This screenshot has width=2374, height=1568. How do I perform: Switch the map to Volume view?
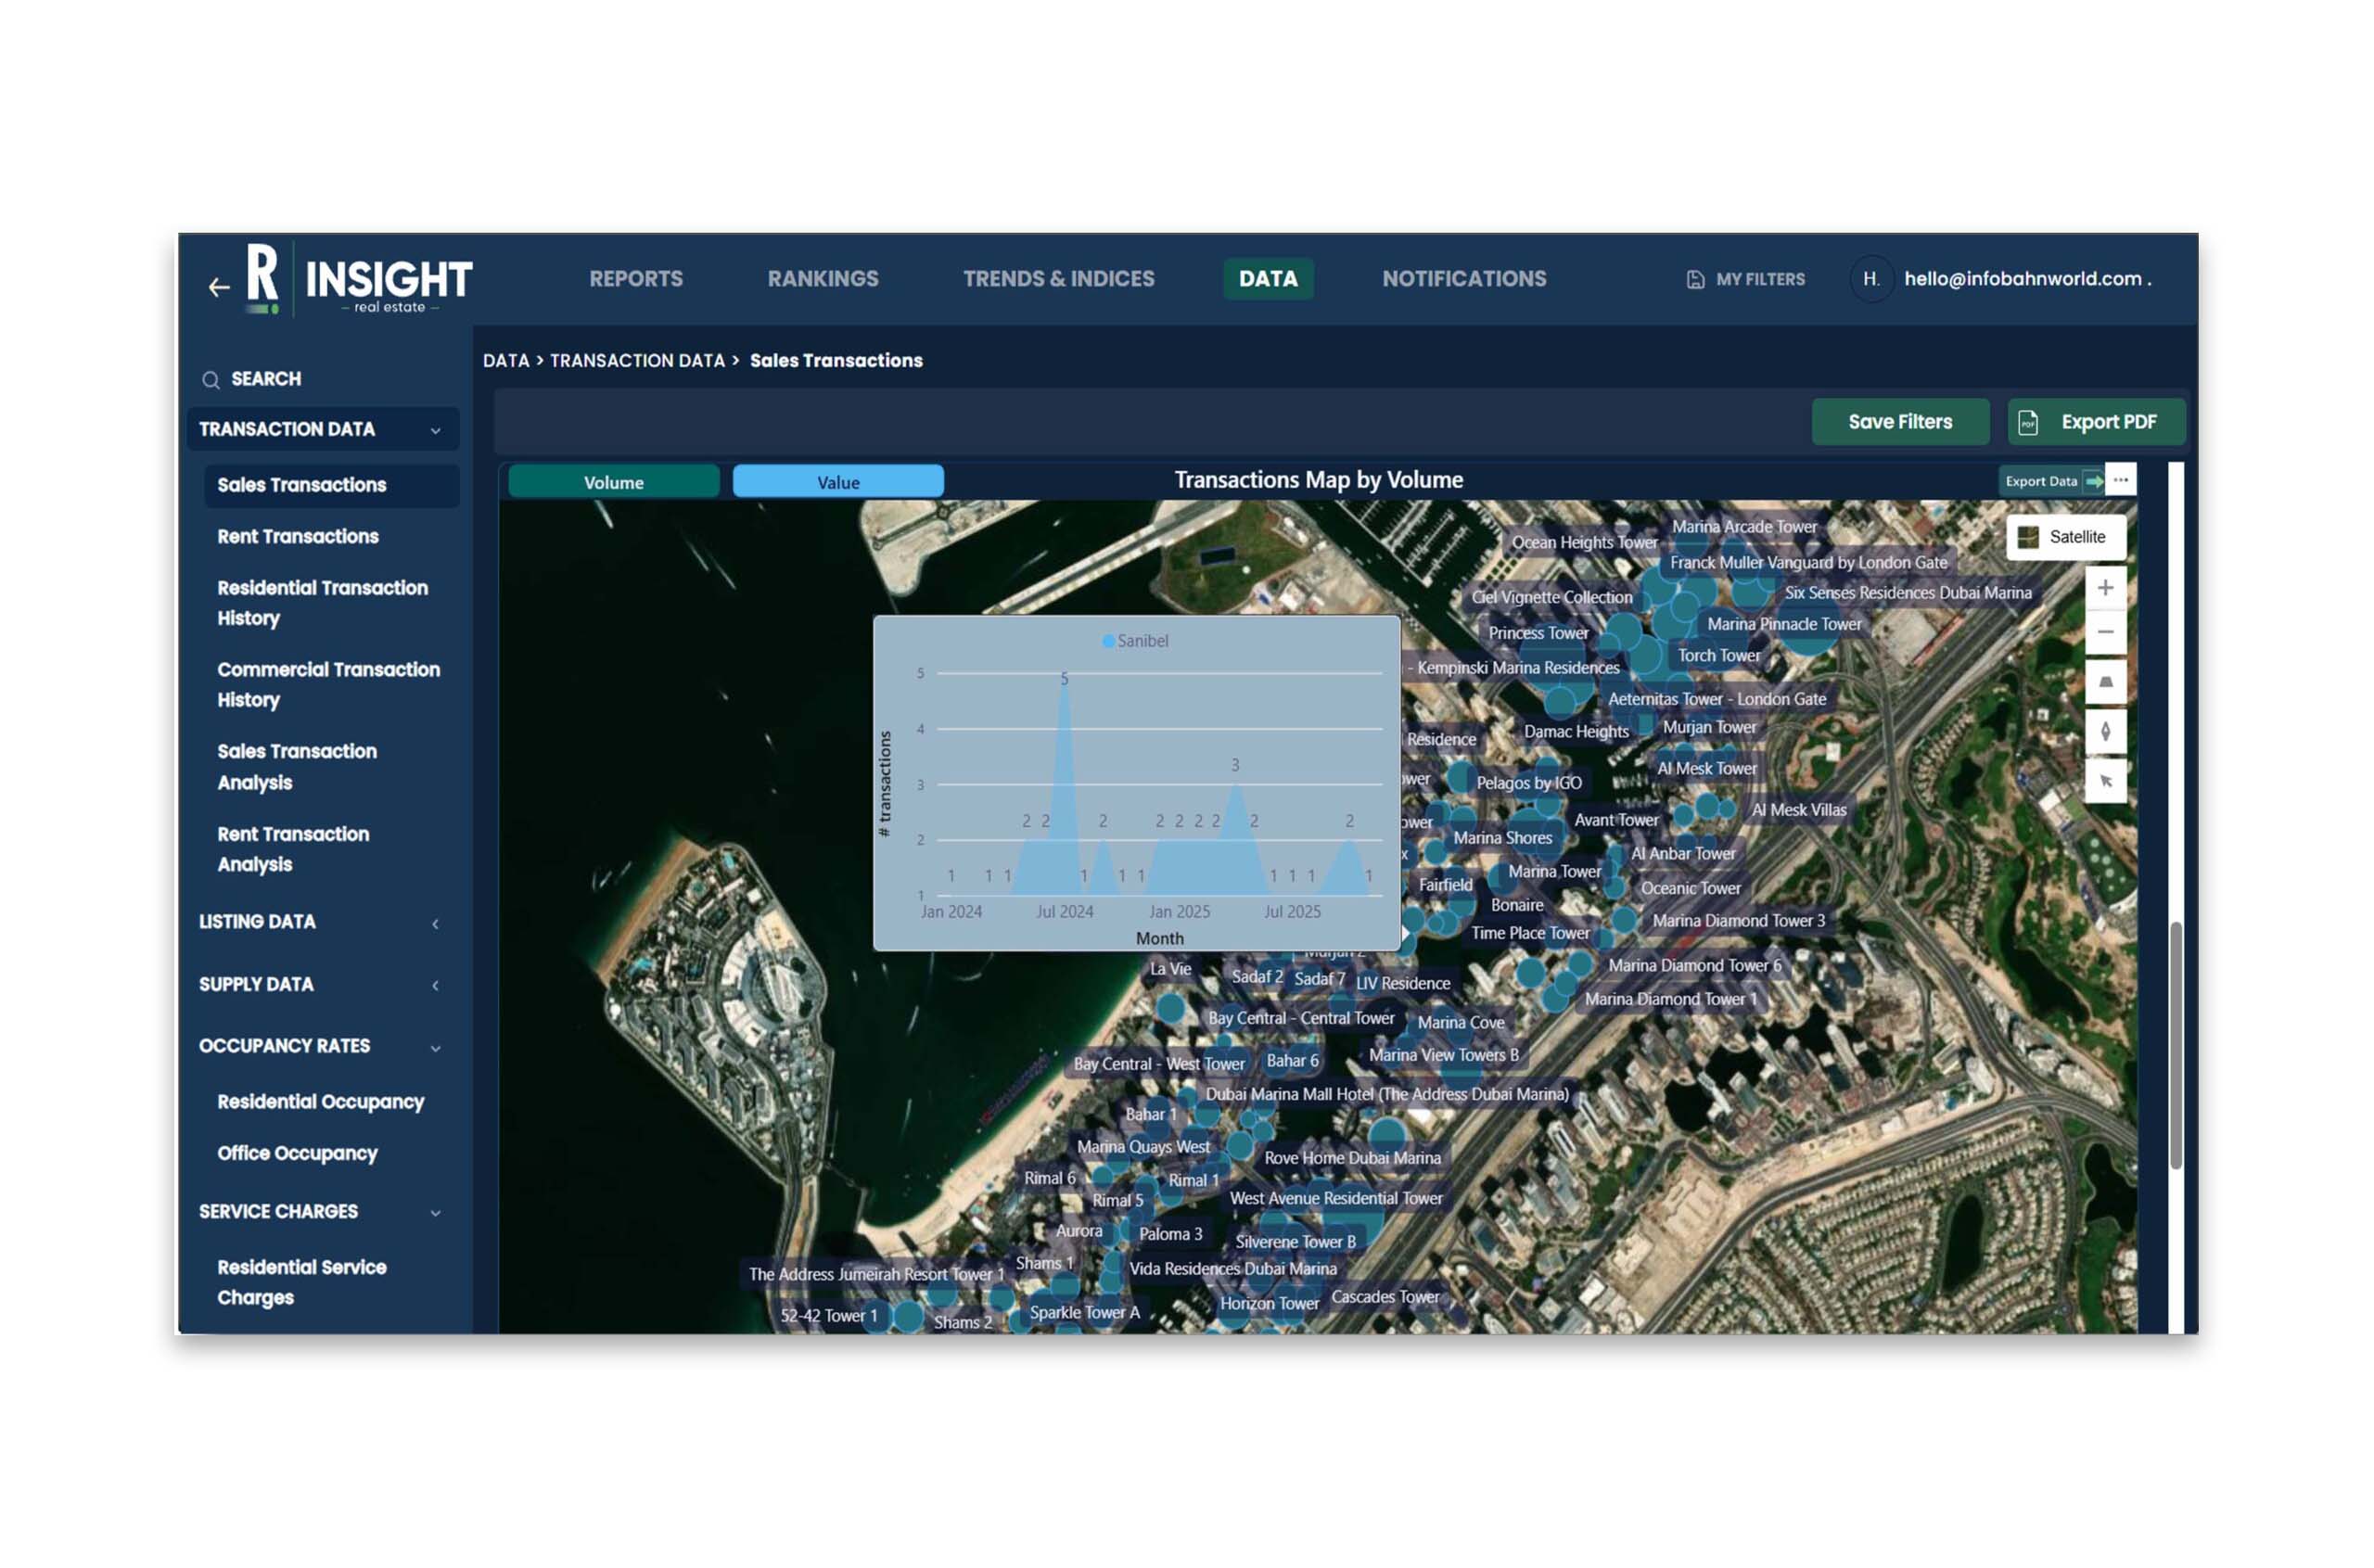click(613, 482)
